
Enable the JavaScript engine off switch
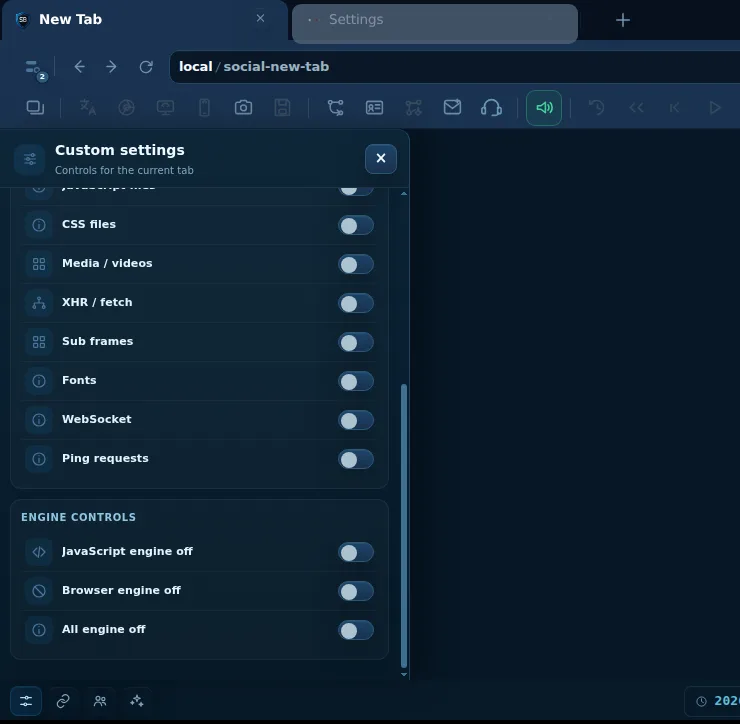click(356, 552)
